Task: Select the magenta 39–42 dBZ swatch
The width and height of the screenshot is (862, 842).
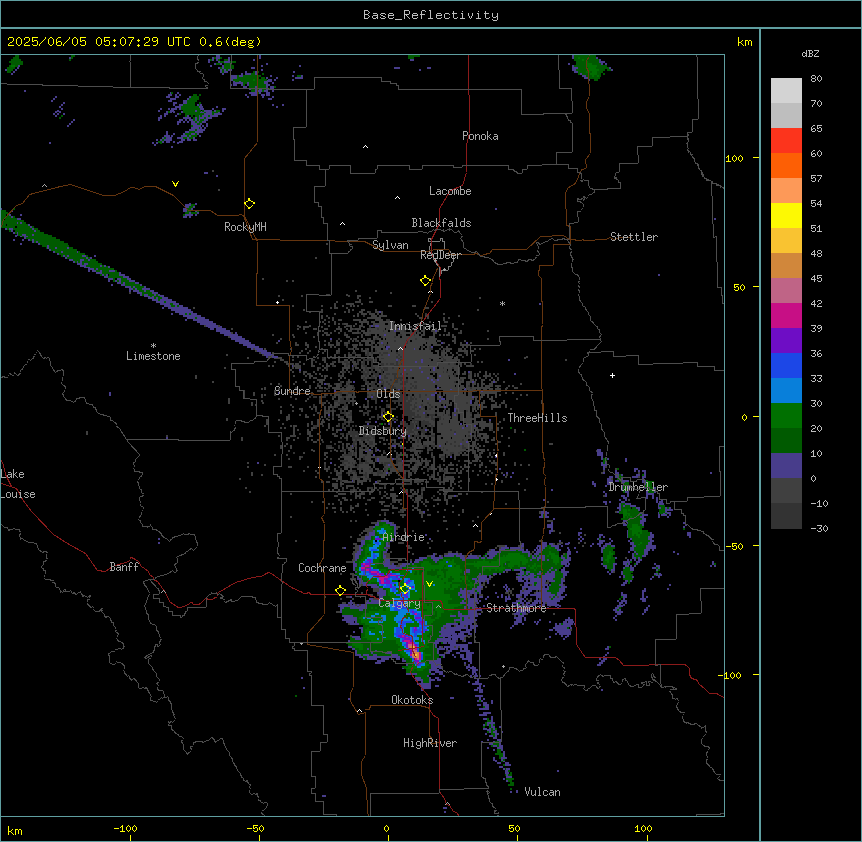Action: coord(786,315)
